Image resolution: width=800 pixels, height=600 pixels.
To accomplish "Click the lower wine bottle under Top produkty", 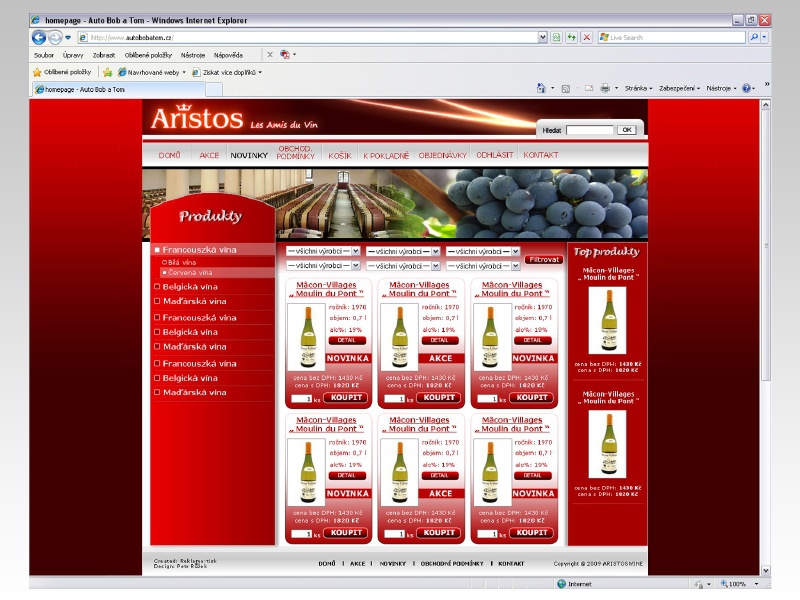I will 607,443.
